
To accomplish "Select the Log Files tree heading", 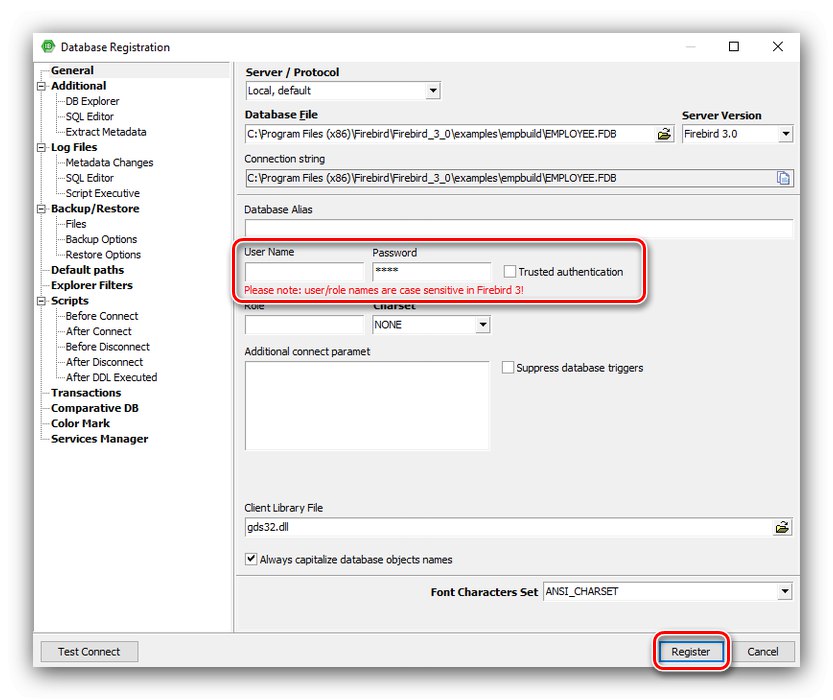I will pos(74,148).
